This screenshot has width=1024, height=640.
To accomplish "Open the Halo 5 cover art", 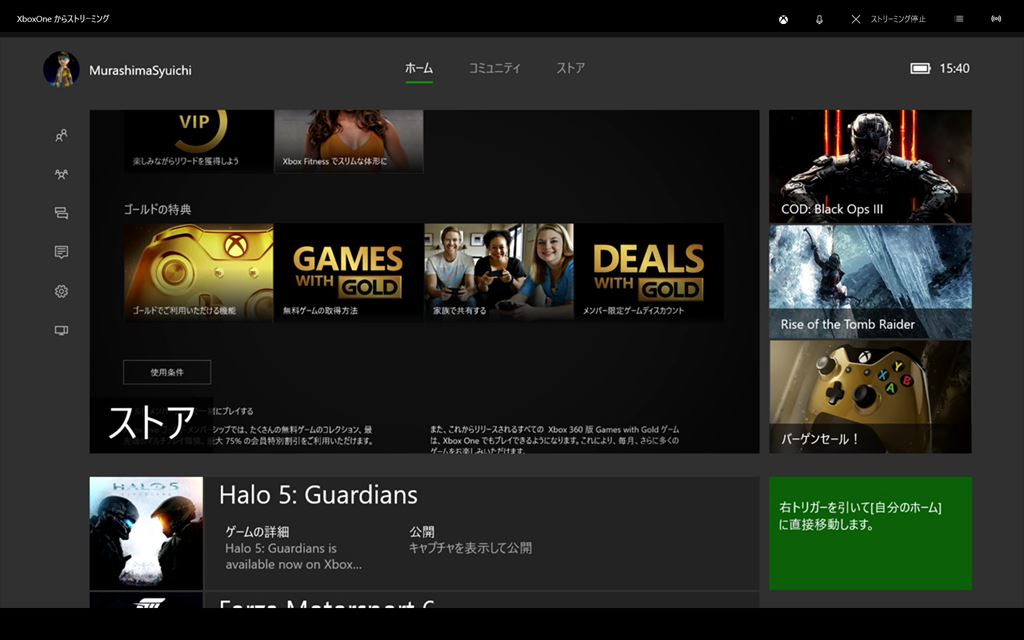I will point(146,534).
